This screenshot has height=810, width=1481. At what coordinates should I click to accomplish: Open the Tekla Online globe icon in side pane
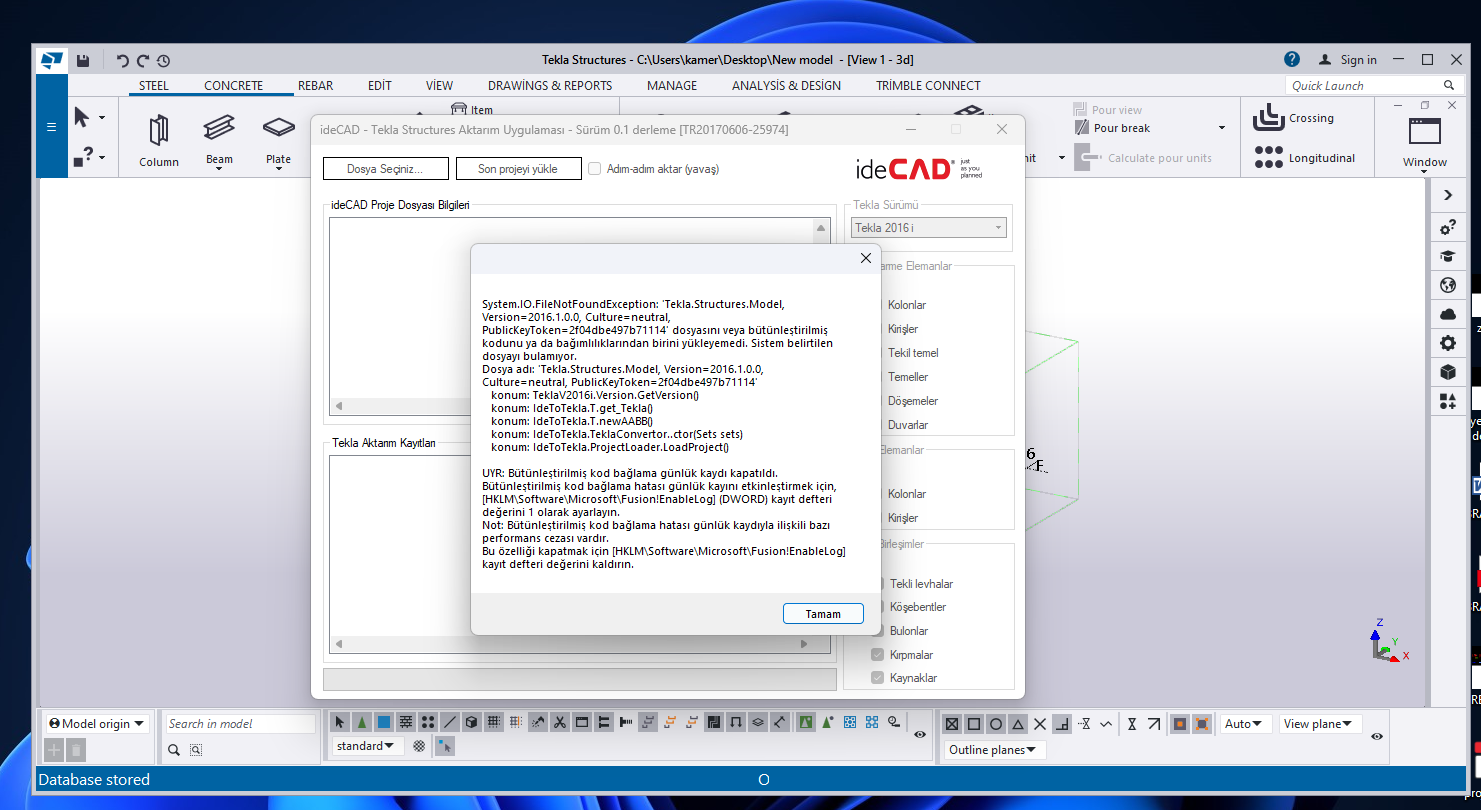pos(1447,285)
